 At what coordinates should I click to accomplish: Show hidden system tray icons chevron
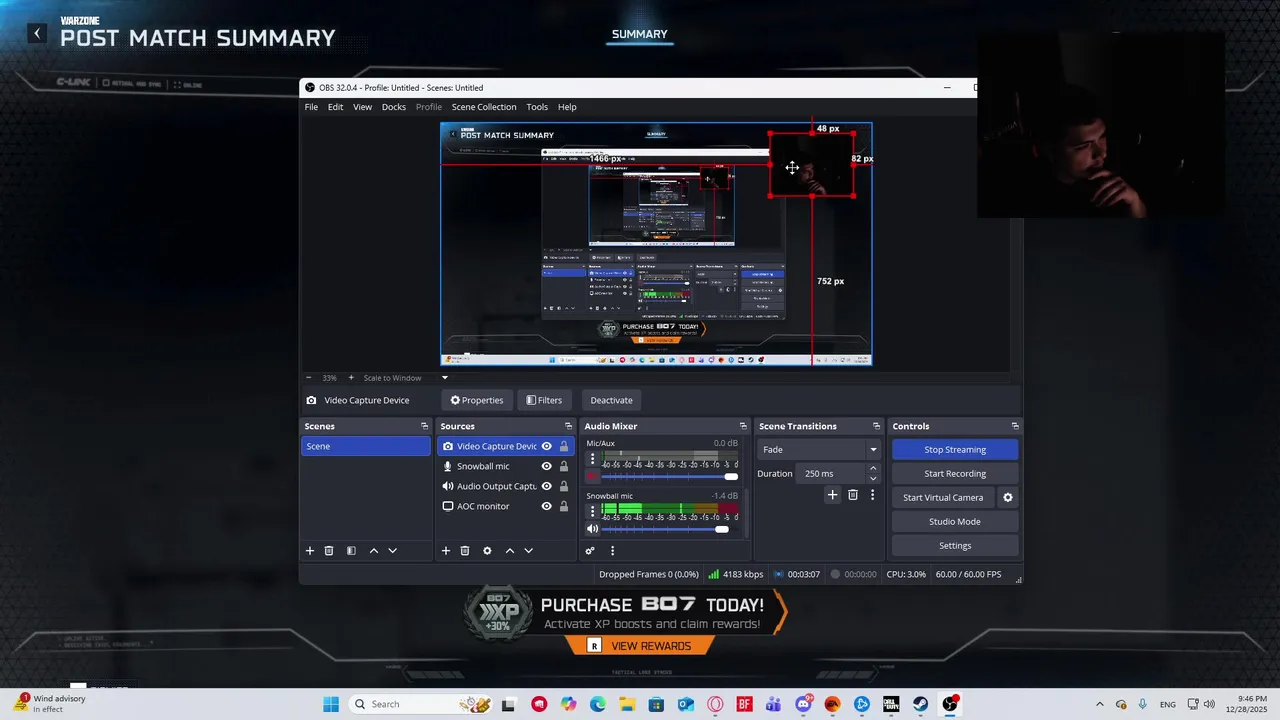pos(1099,704)
